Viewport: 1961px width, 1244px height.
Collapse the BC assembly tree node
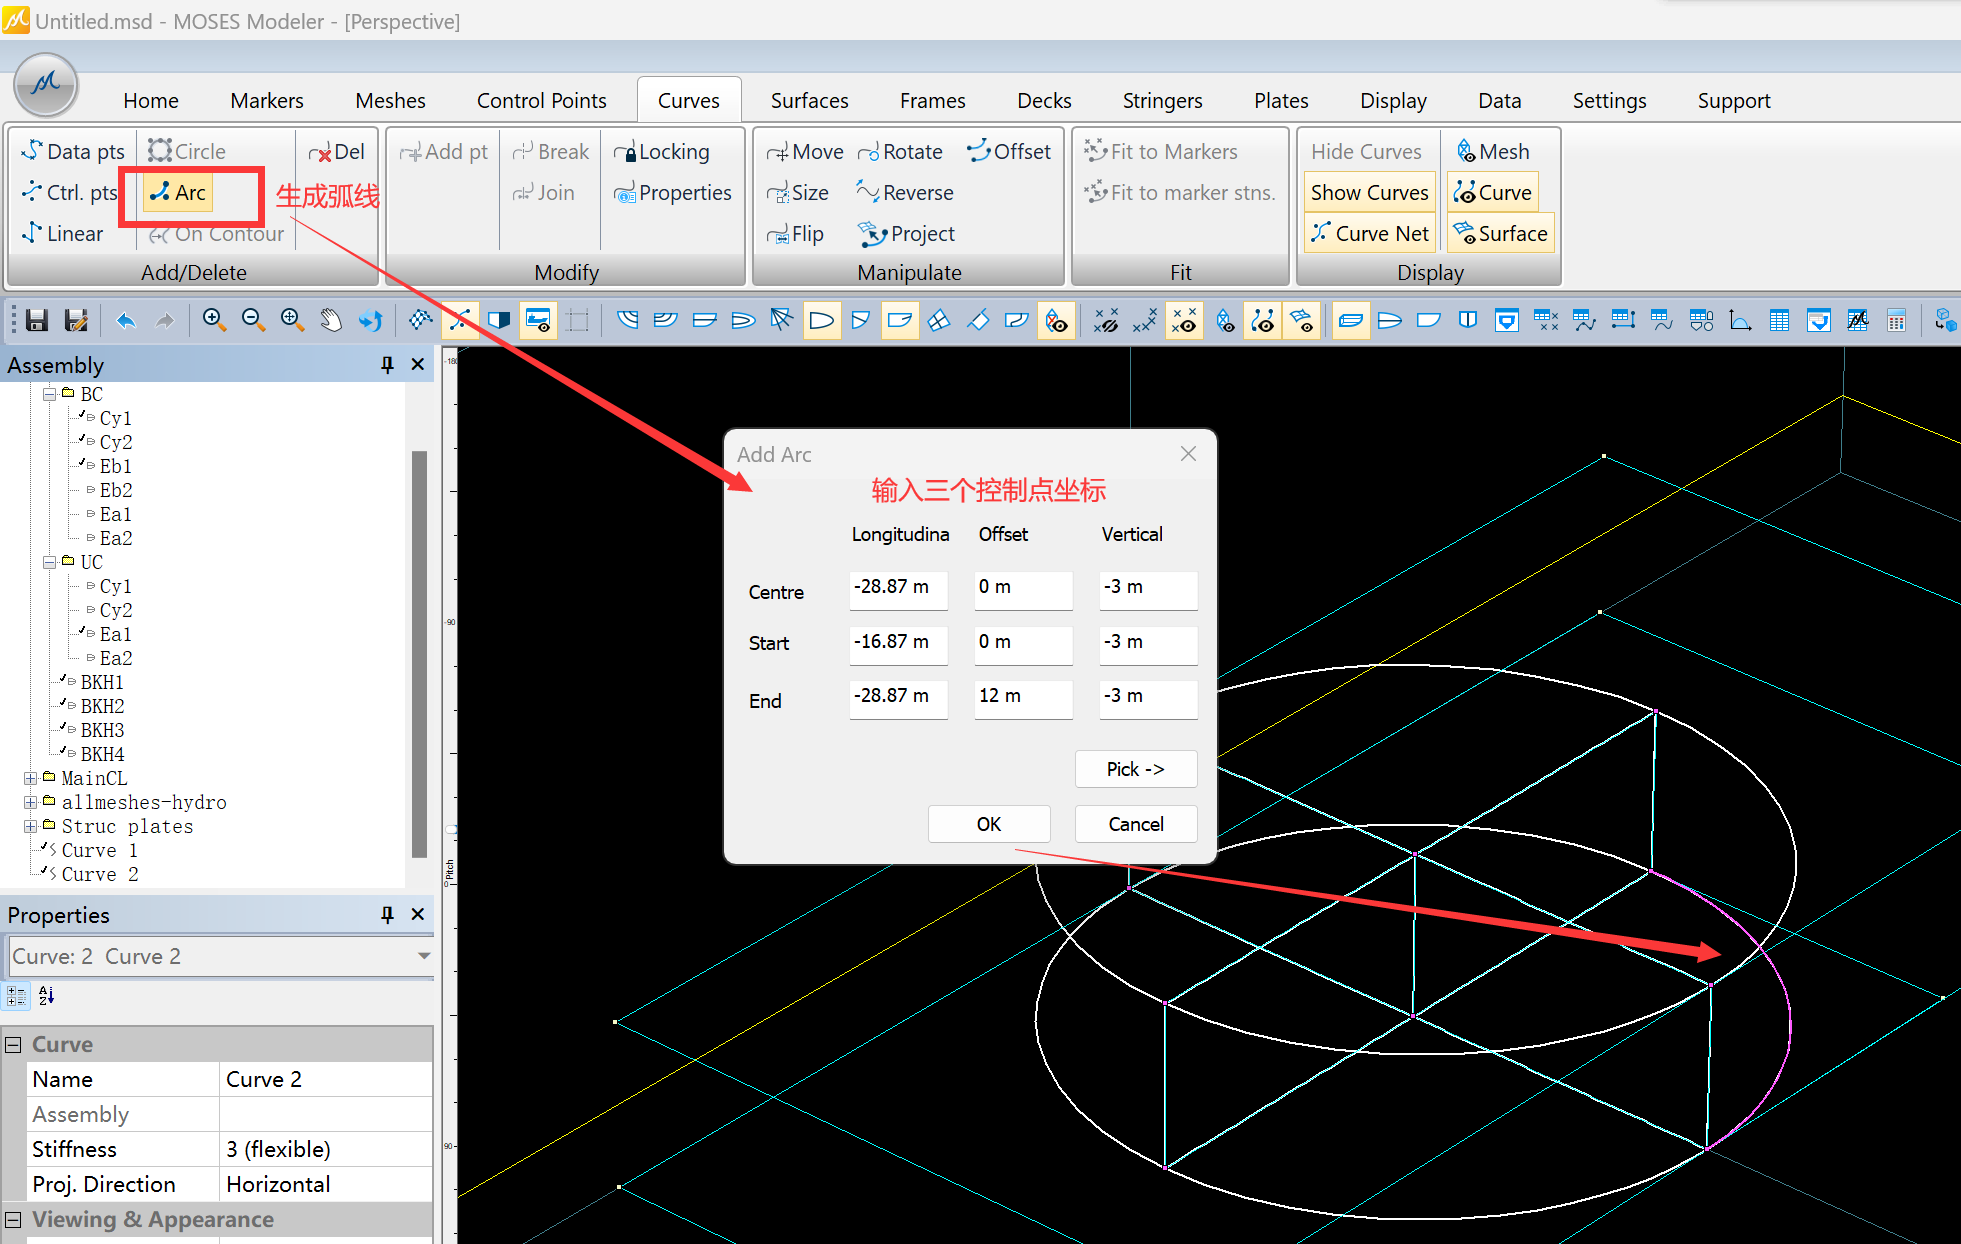[x=49, y=395]
